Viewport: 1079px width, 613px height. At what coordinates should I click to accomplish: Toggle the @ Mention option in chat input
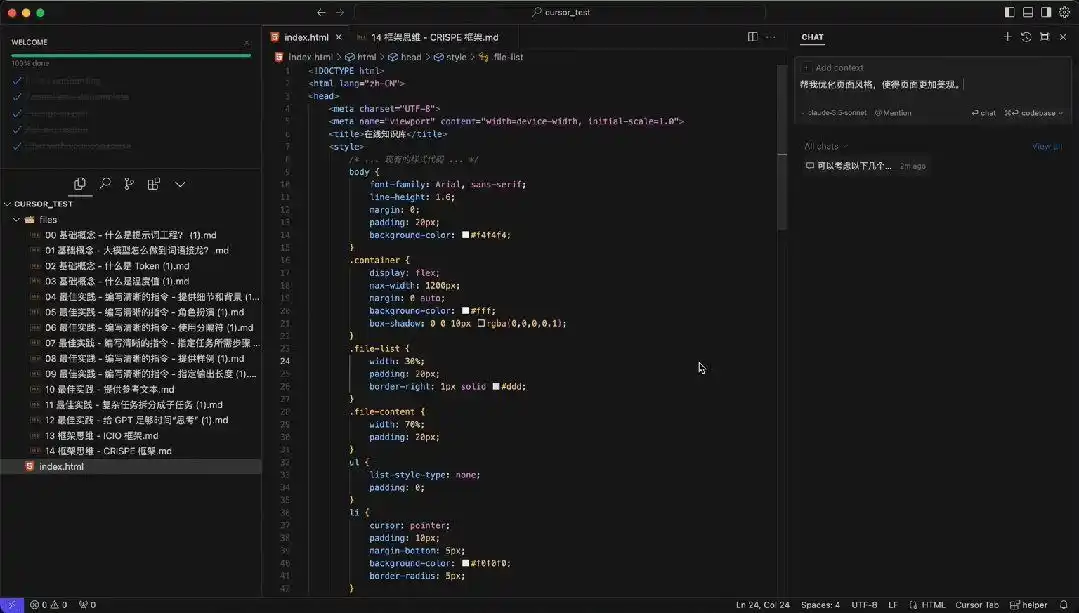tap(893, 112)
